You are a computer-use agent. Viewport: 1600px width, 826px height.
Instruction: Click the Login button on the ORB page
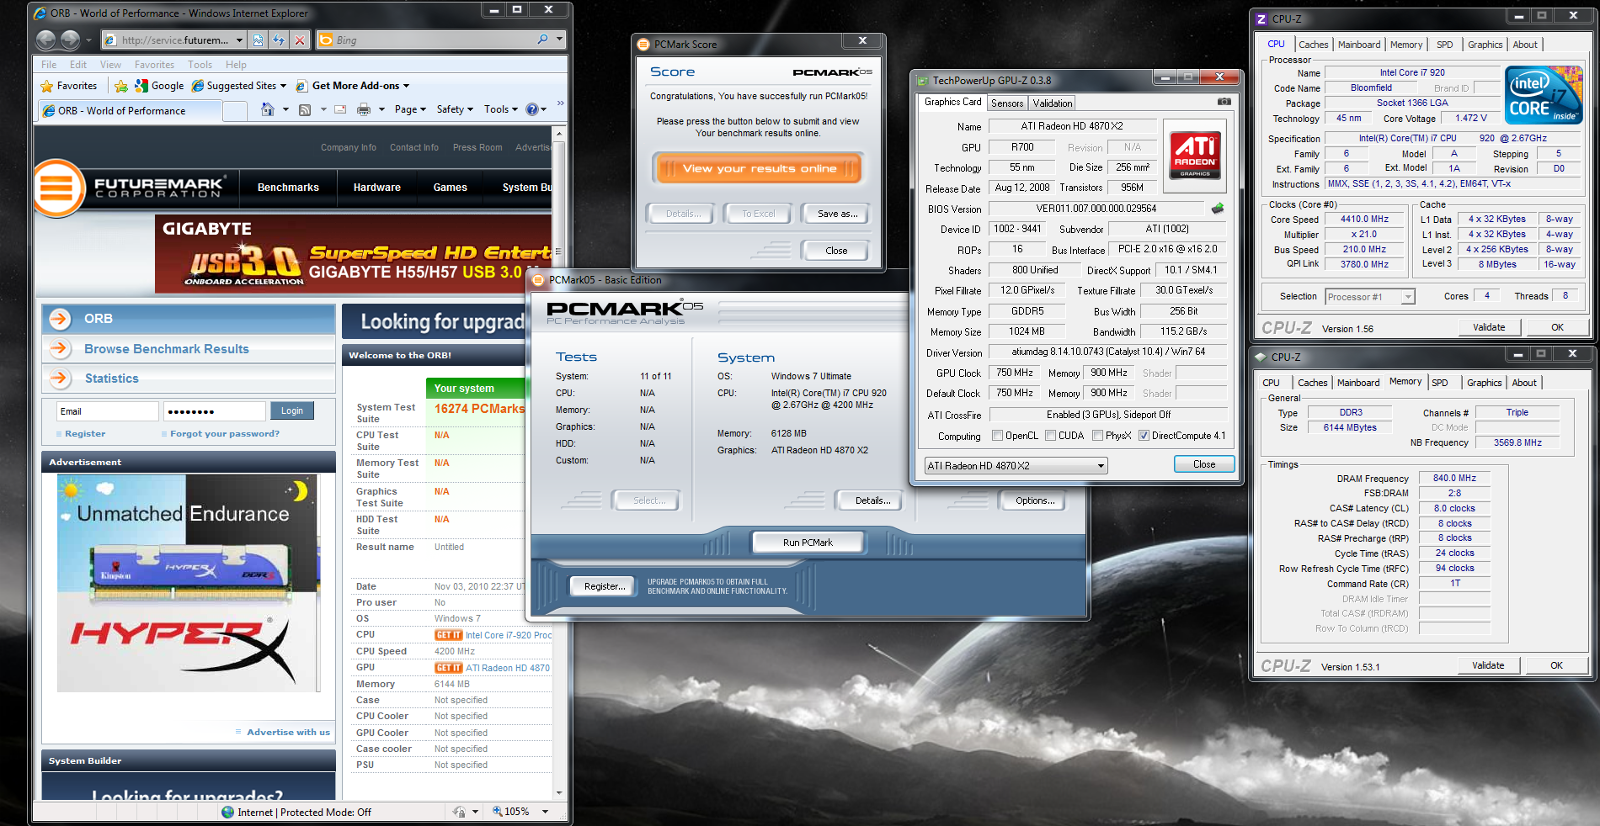(x=292, y=411)
